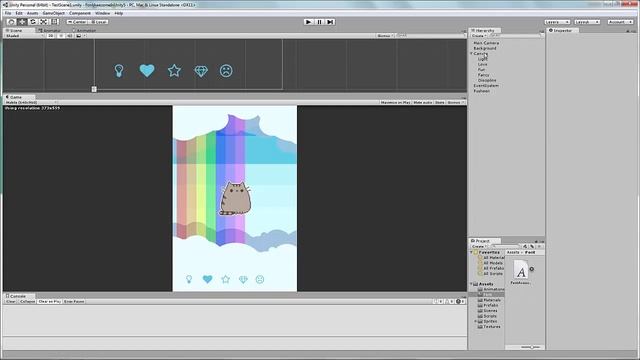Toggle Maximize on Play in Game view
Screen dimensions: 640x360
point(395,102)
